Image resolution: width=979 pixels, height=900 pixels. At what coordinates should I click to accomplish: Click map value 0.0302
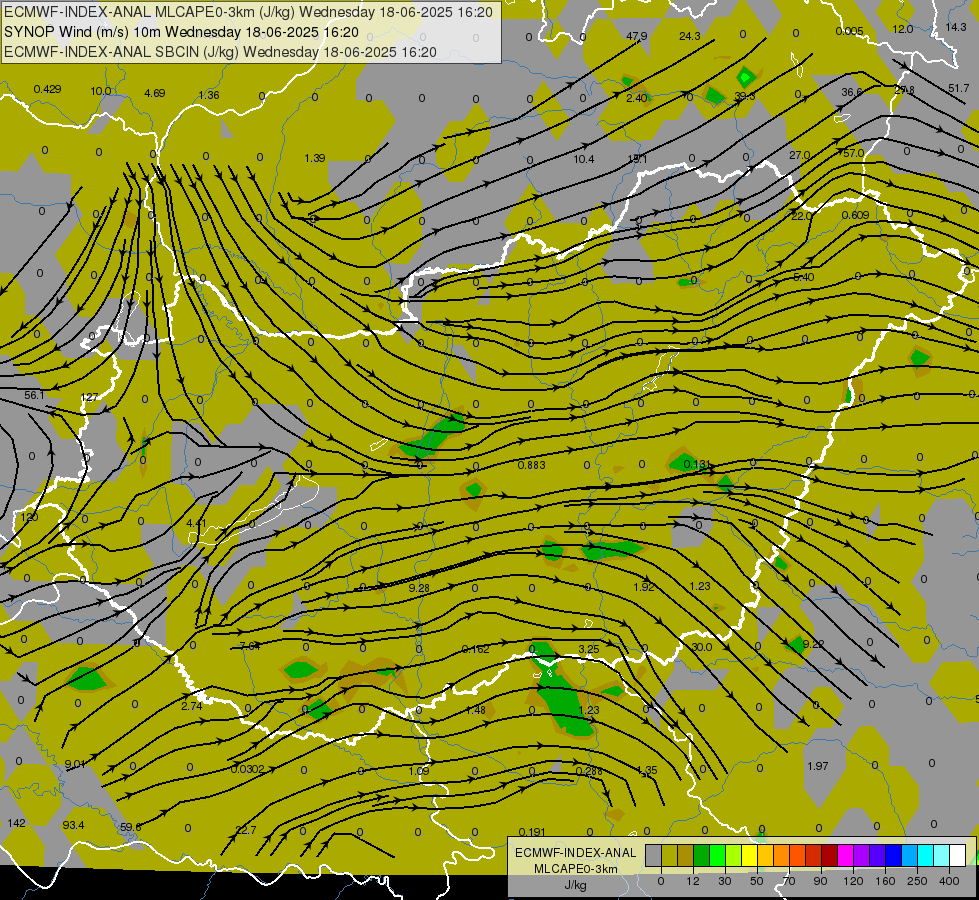coord(247,769)
